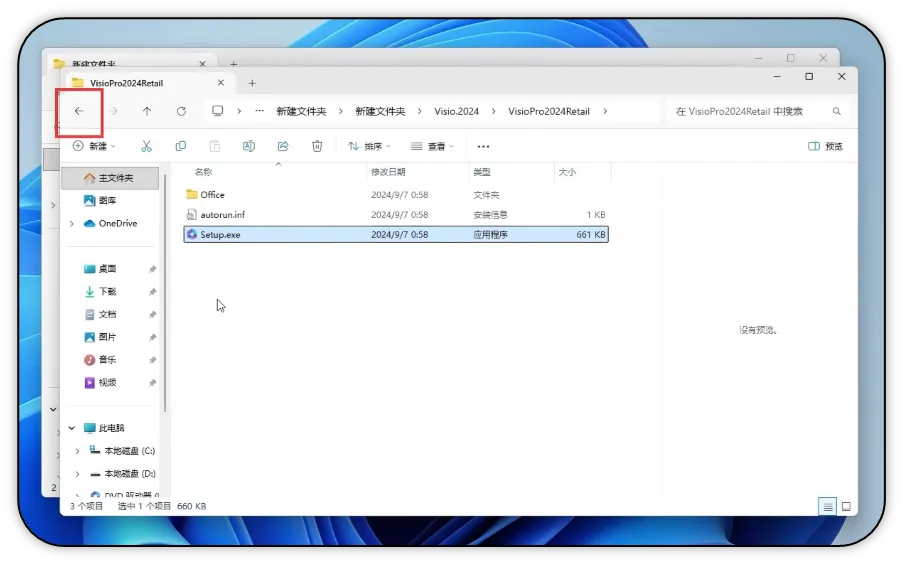Switch to details view in status bar
The height and width of the screenshot is (564, 903).
point(828,506)
